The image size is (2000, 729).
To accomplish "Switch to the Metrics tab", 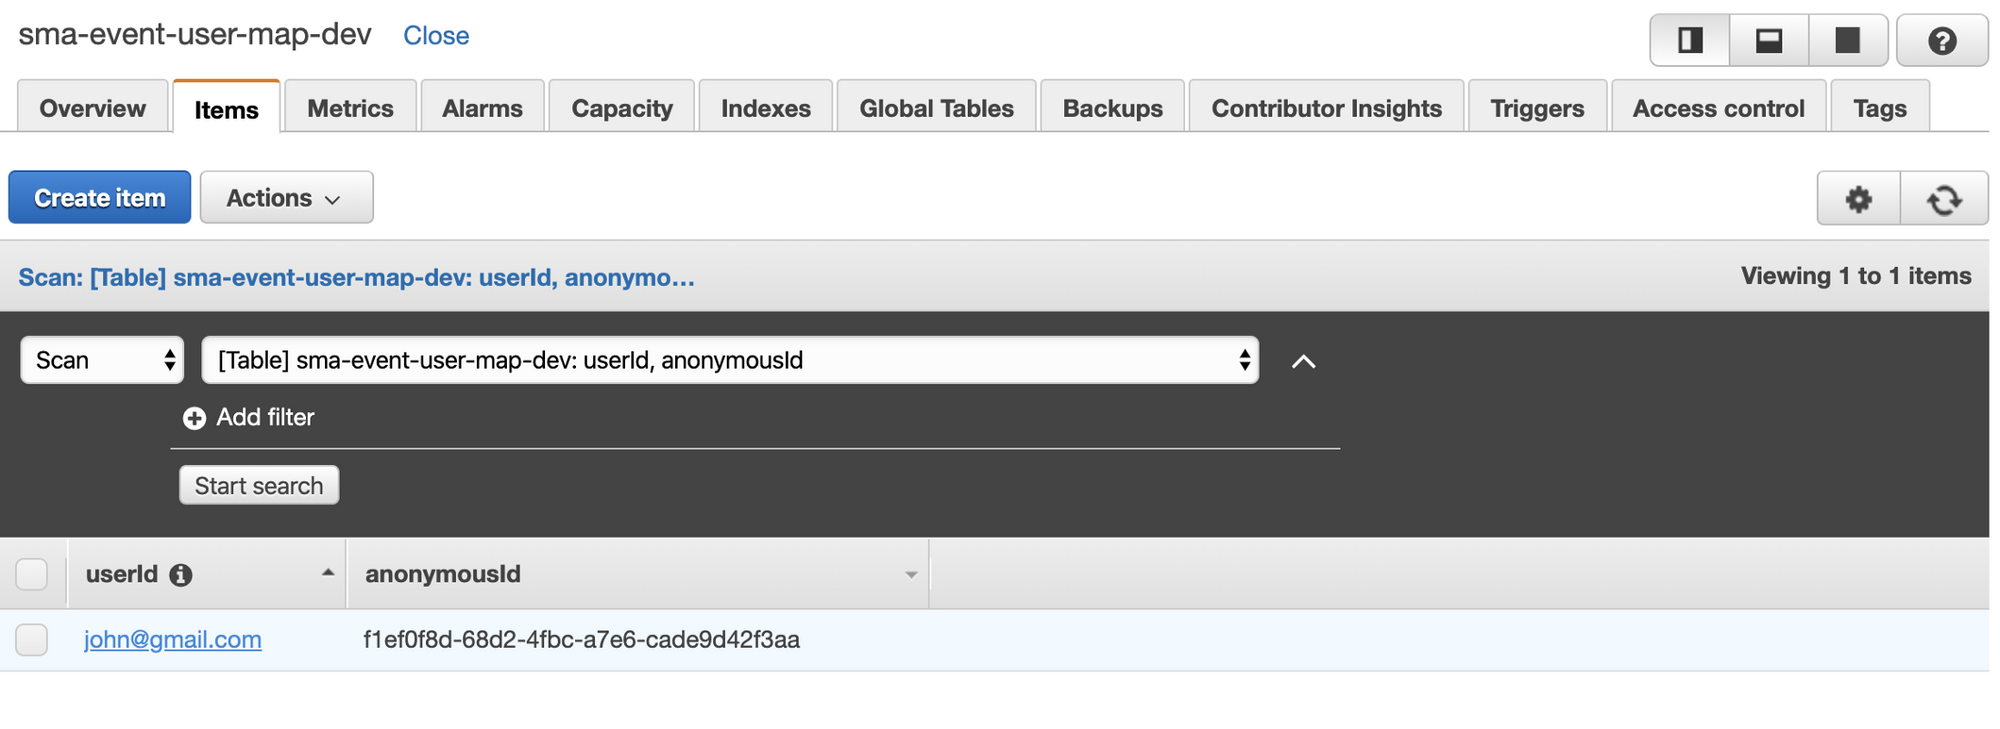I will tap(350, 107).
